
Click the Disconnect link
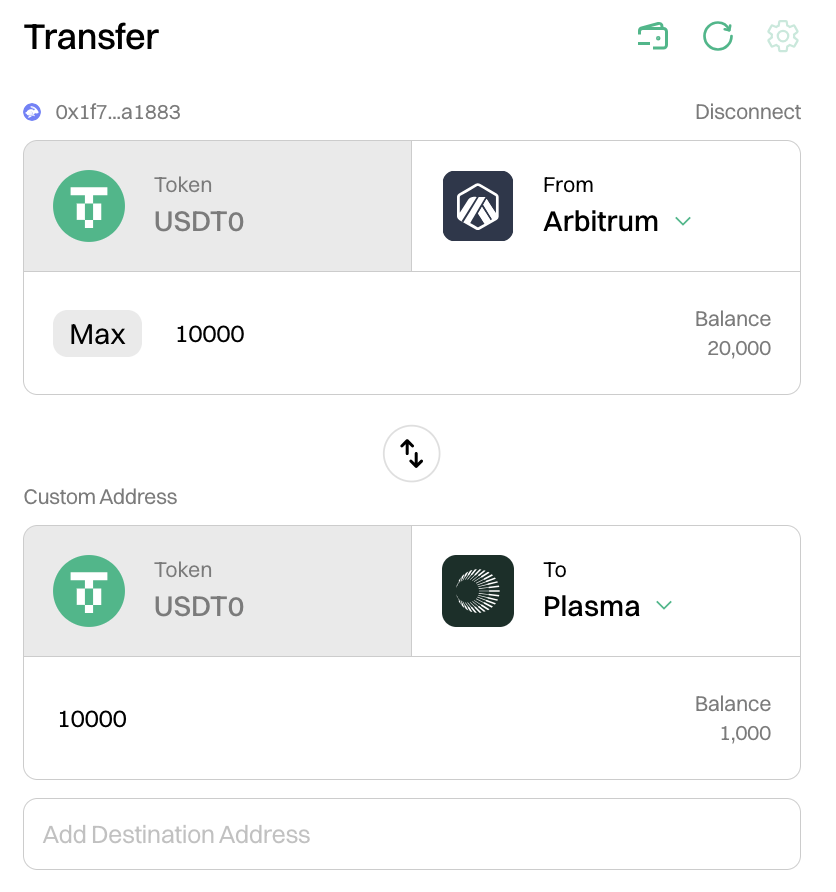748,112
